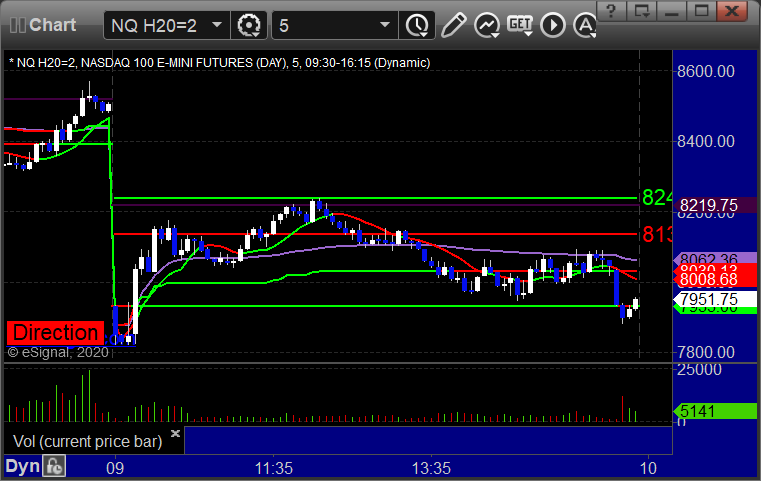Open the symbol settings gear icon

(249, 25)
